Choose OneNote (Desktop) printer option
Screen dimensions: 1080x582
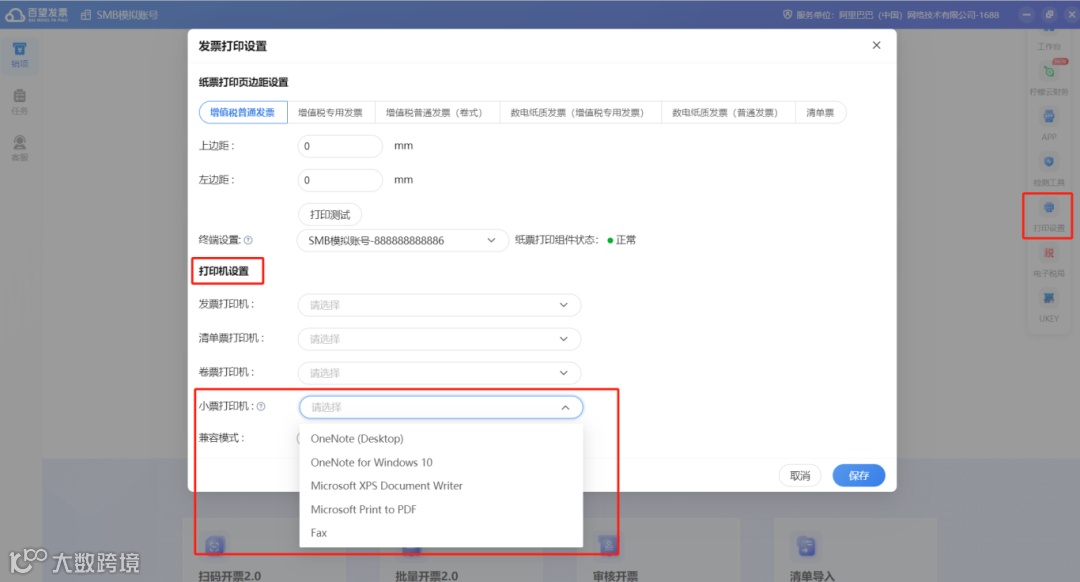pos(441,439)
